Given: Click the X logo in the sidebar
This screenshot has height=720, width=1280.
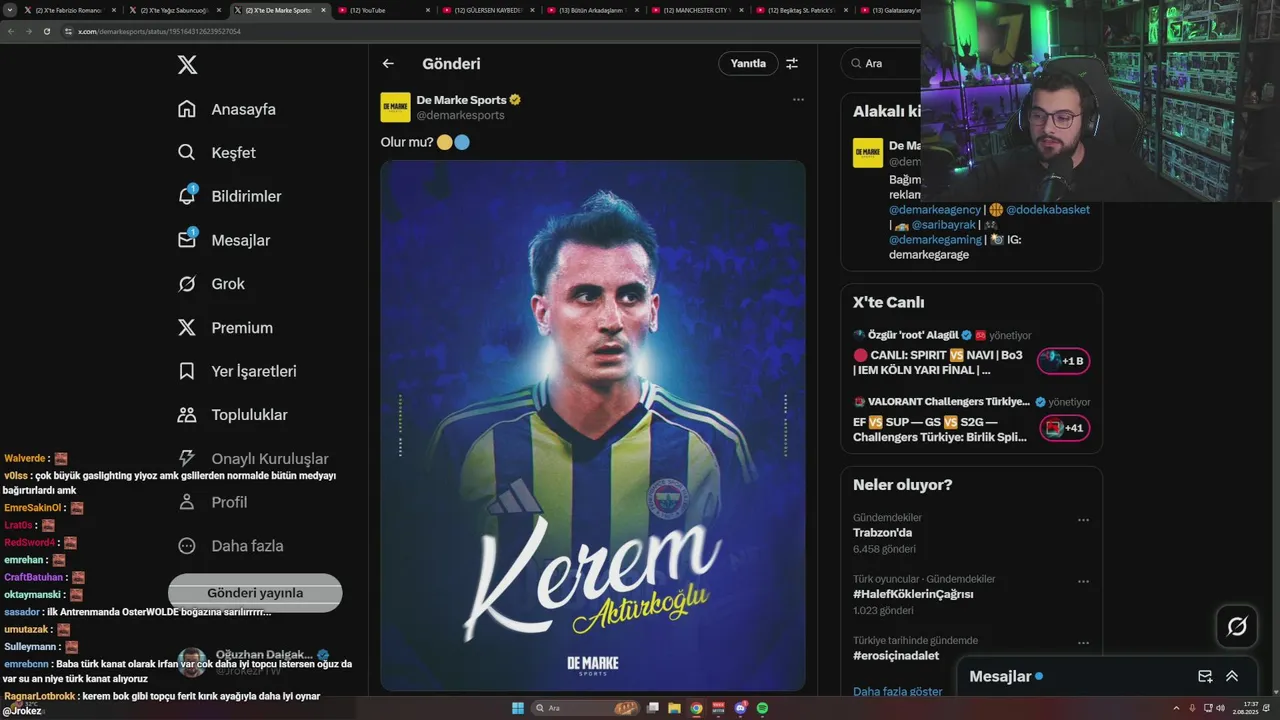Looking at the screenshot, I should 187,65.
